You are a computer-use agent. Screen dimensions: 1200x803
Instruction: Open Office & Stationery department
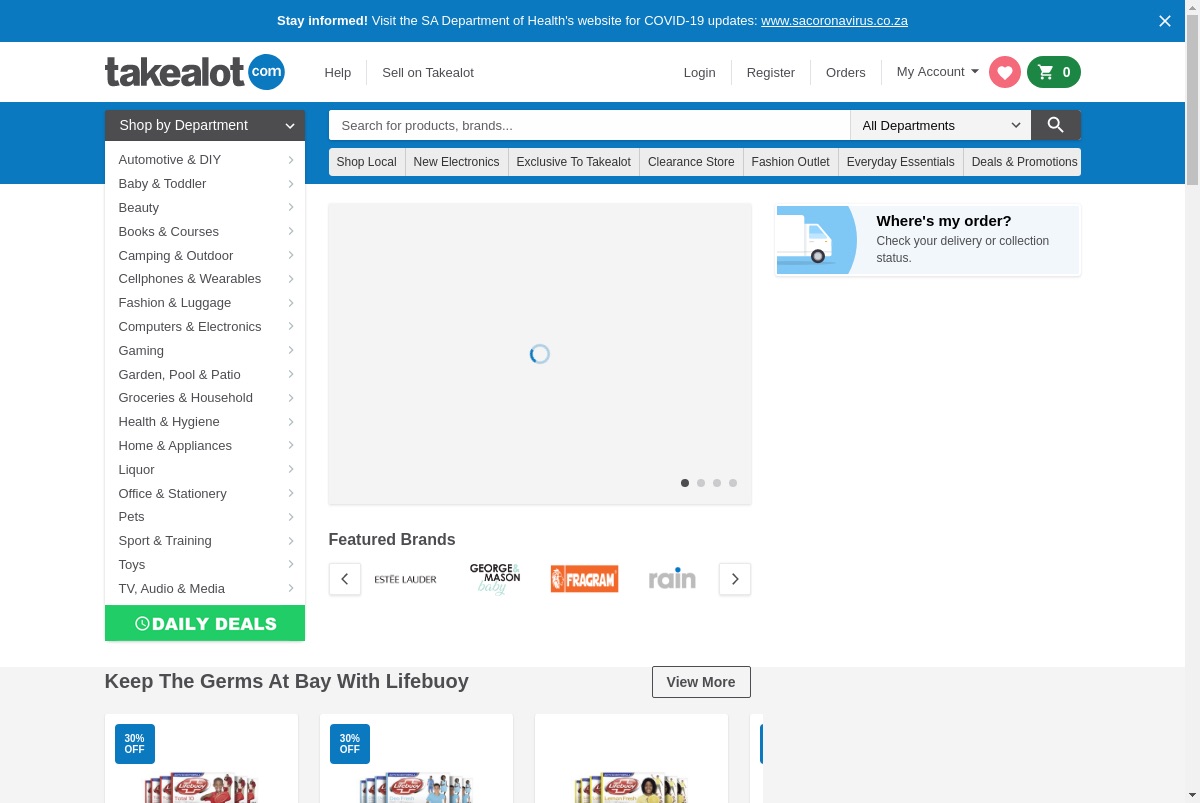pyautogui.click(x=205, y=494)
